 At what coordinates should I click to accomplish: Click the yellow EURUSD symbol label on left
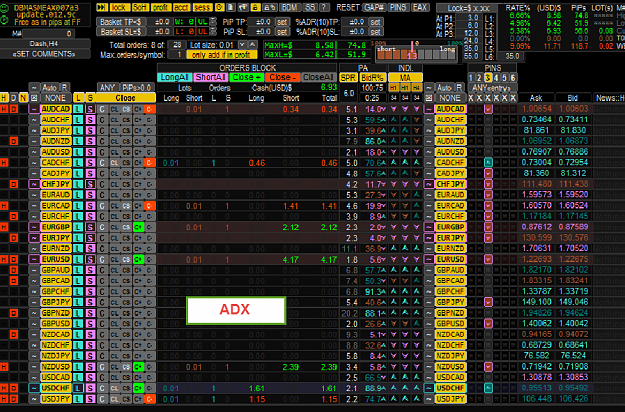55,259
